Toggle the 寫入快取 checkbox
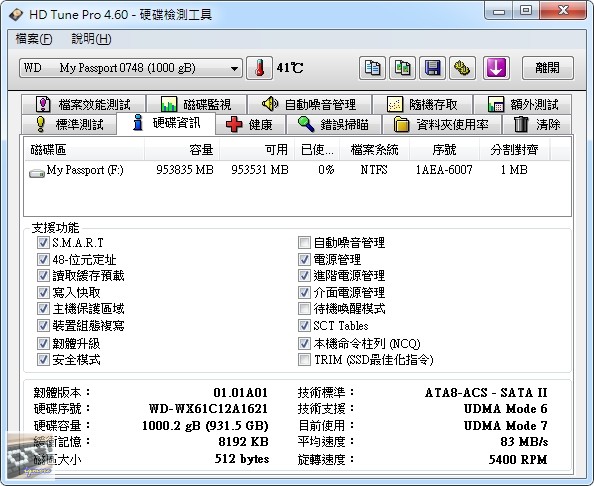 [x=43, y=292]
